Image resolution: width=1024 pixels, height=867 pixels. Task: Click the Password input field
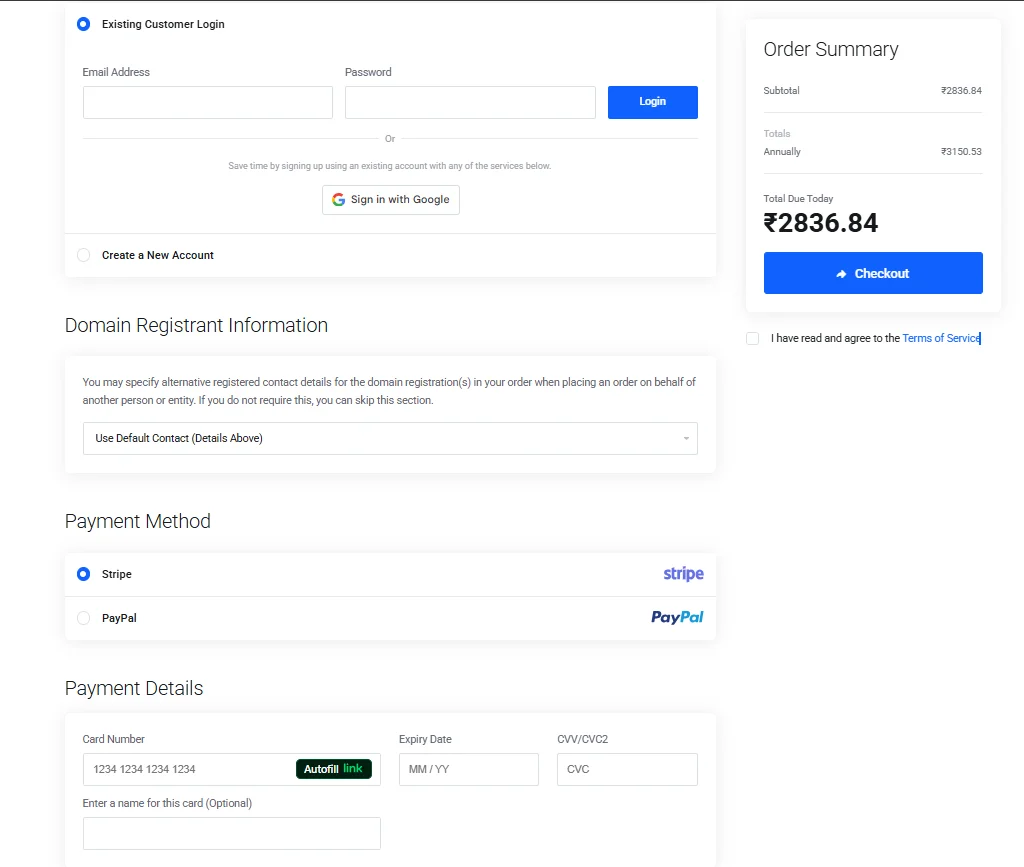pos(470,102)
